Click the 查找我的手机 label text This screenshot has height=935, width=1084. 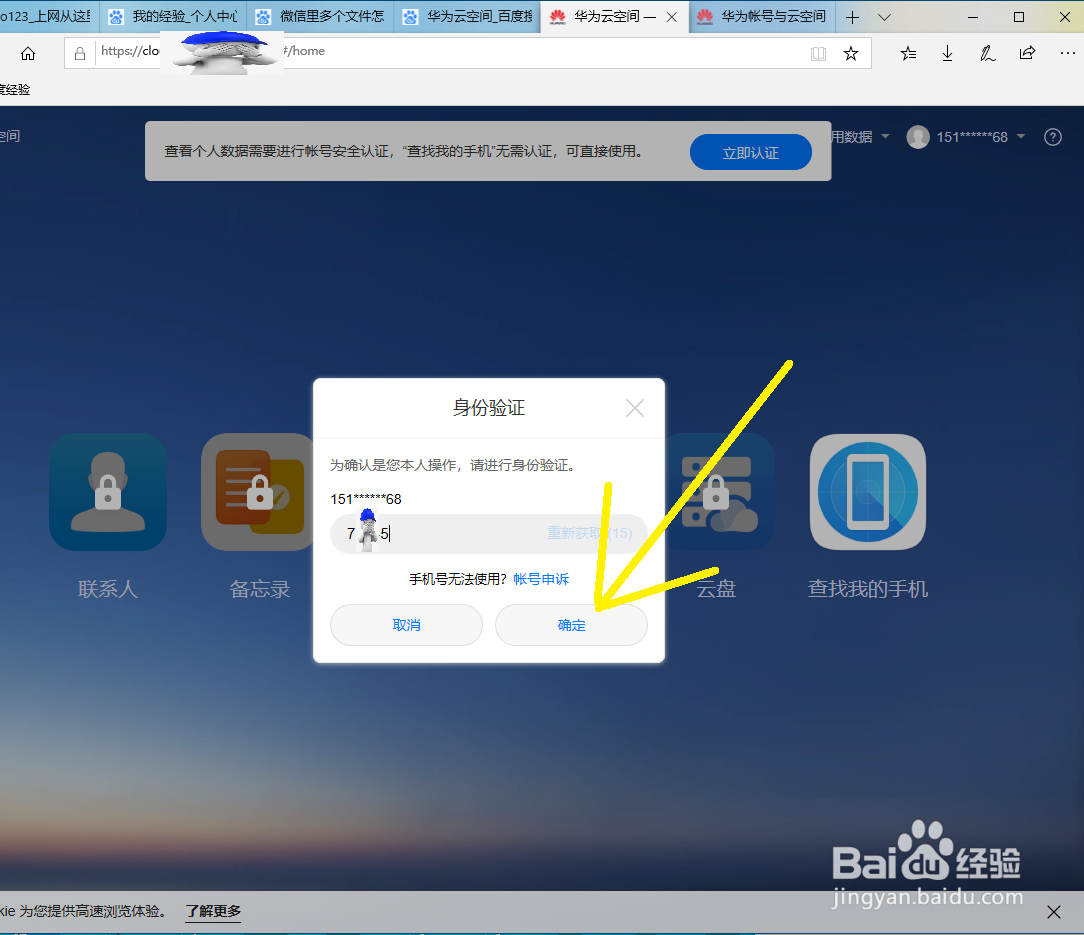coord(868,589)
